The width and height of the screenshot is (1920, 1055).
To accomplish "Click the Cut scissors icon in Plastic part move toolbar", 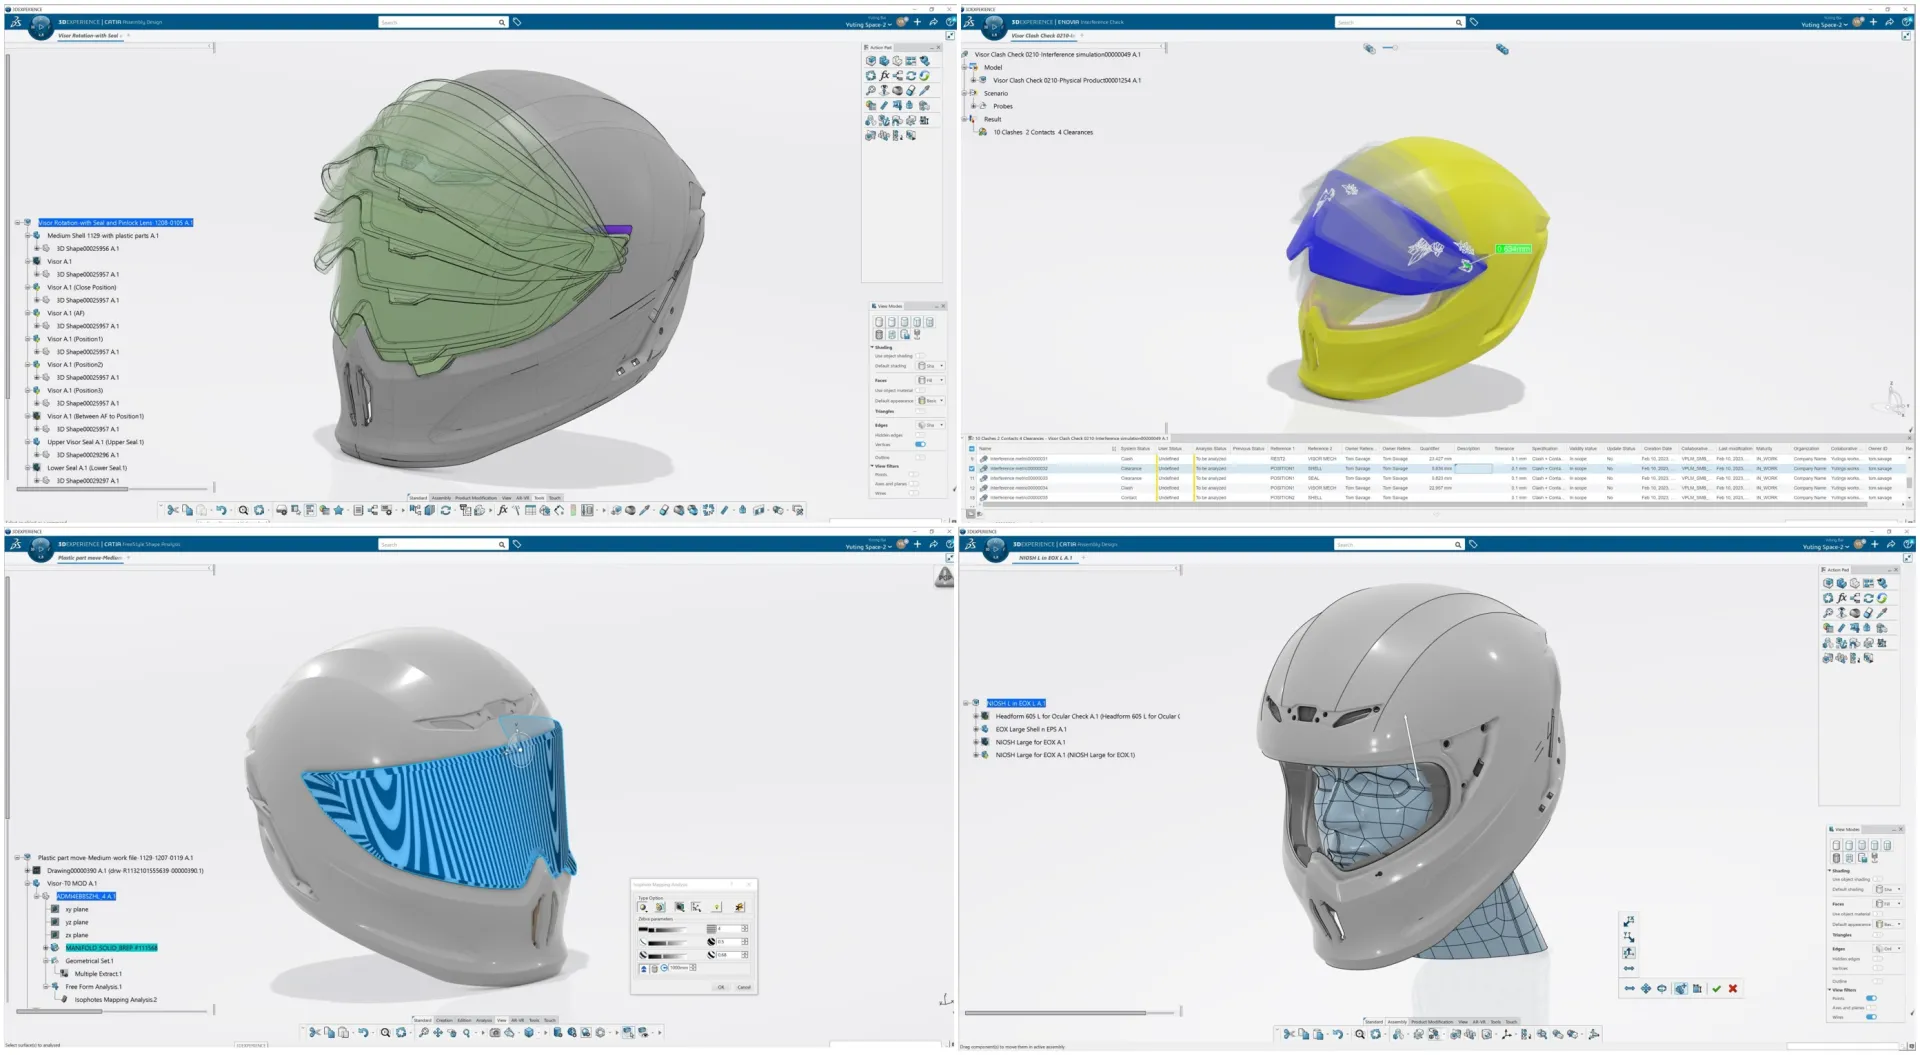I will coord(315,1033).
